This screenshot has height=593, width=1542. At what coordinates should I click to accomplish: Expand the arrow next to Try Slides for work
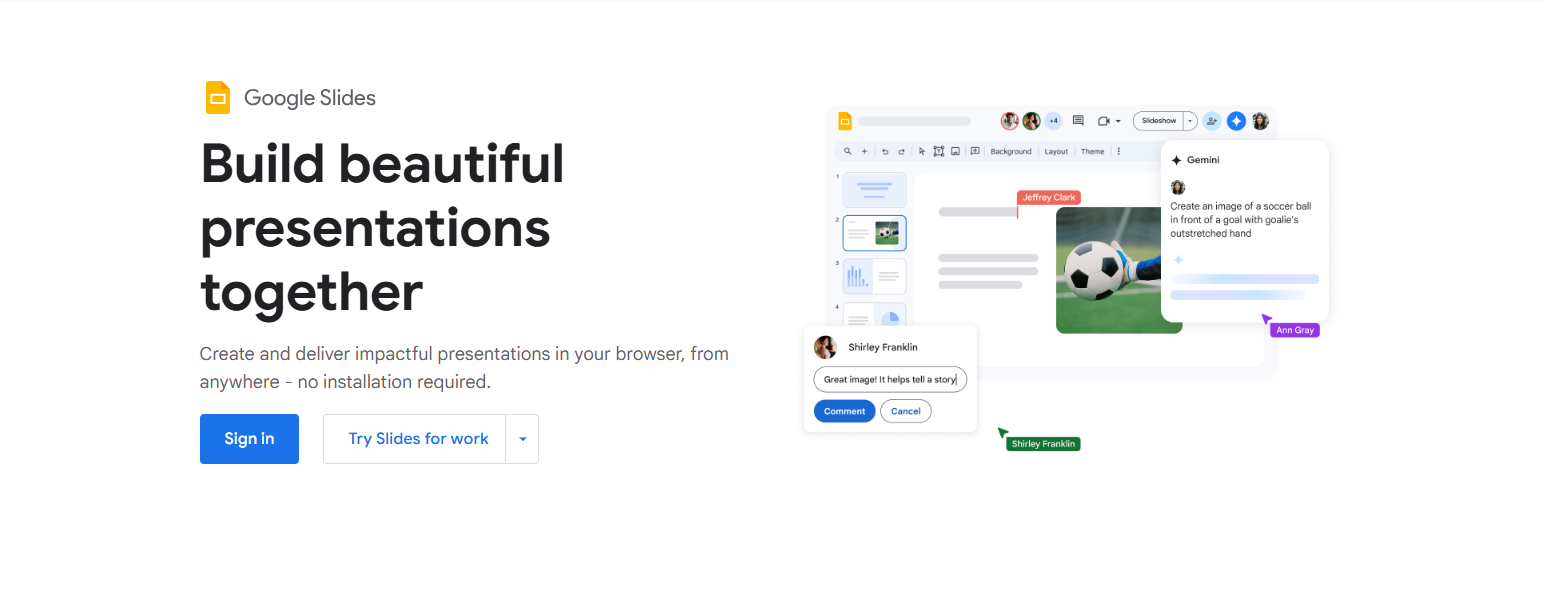(522, 439)
